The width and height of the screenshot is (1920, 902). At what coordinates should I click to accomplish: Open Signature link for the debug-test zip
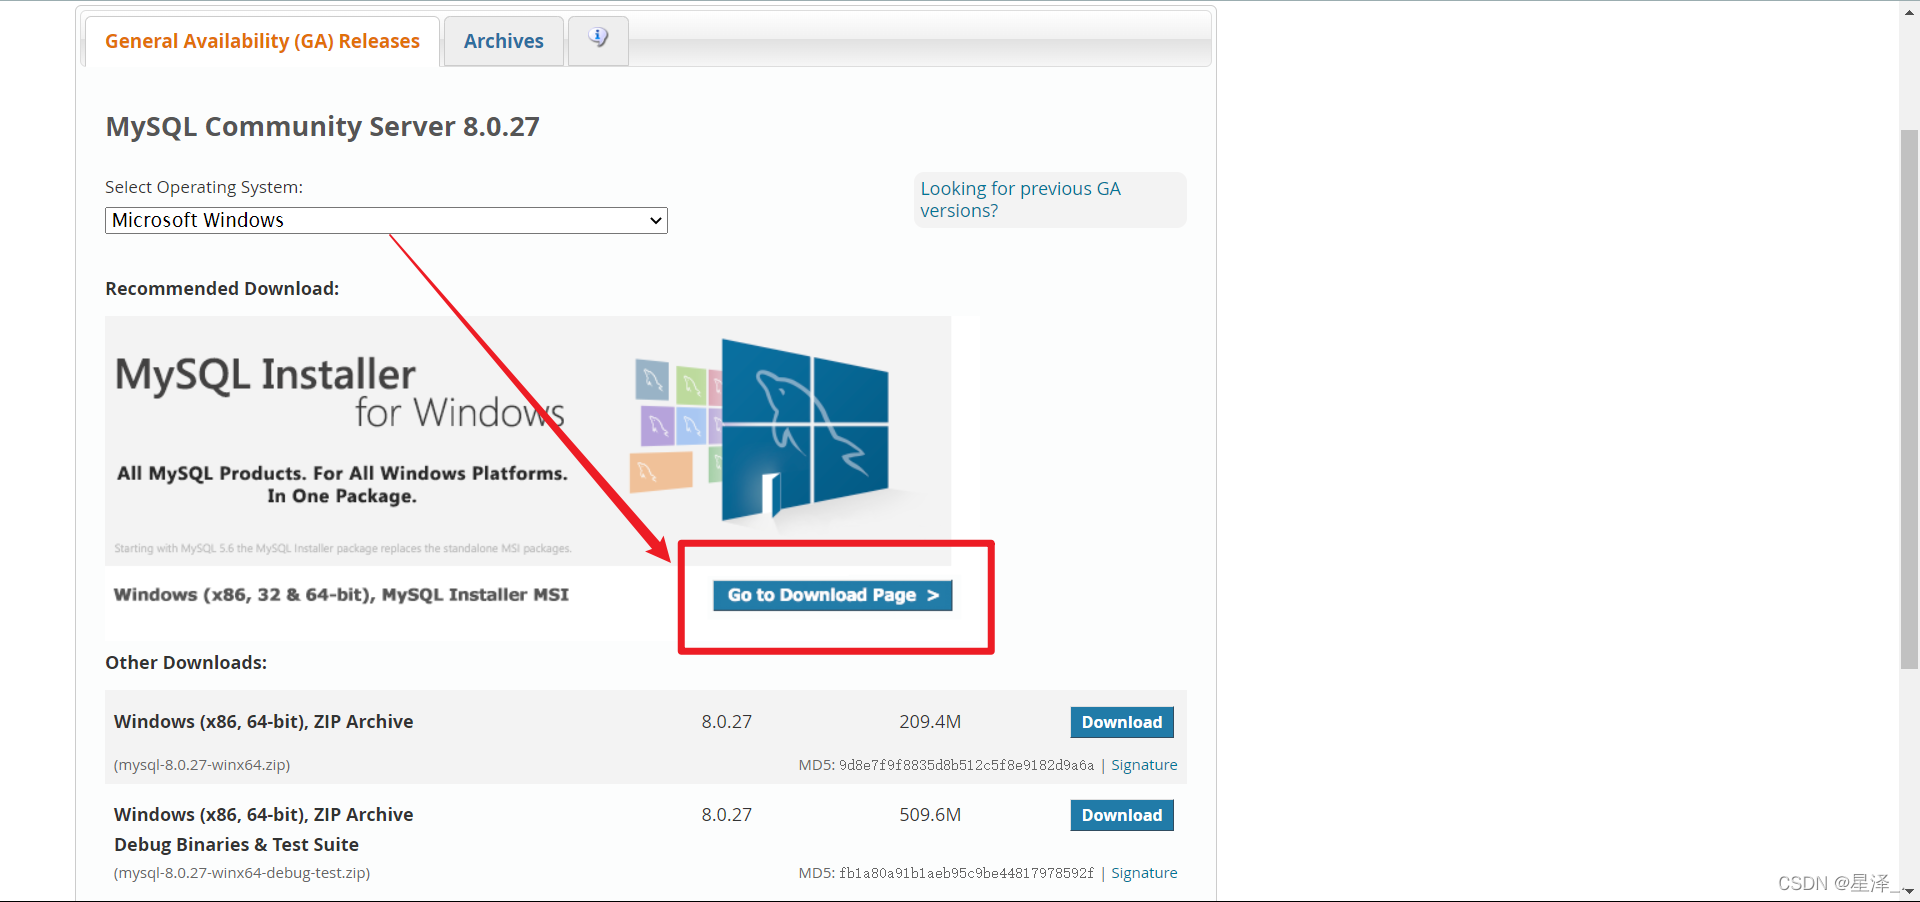click(x=1144, y=873)
